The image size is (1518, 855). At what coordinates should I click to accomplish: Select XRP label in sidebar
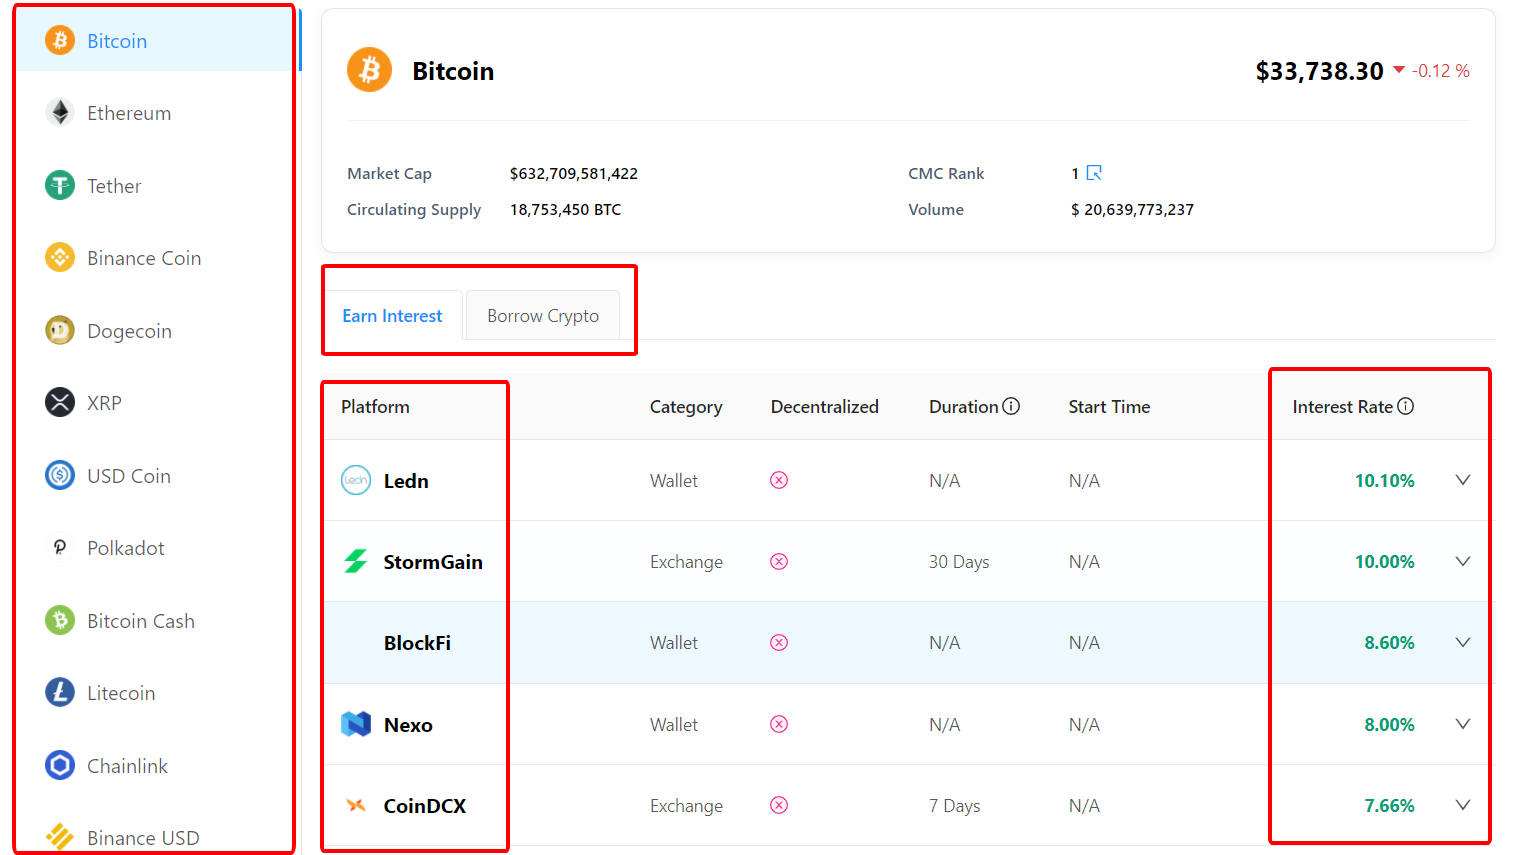coord(104,403)
